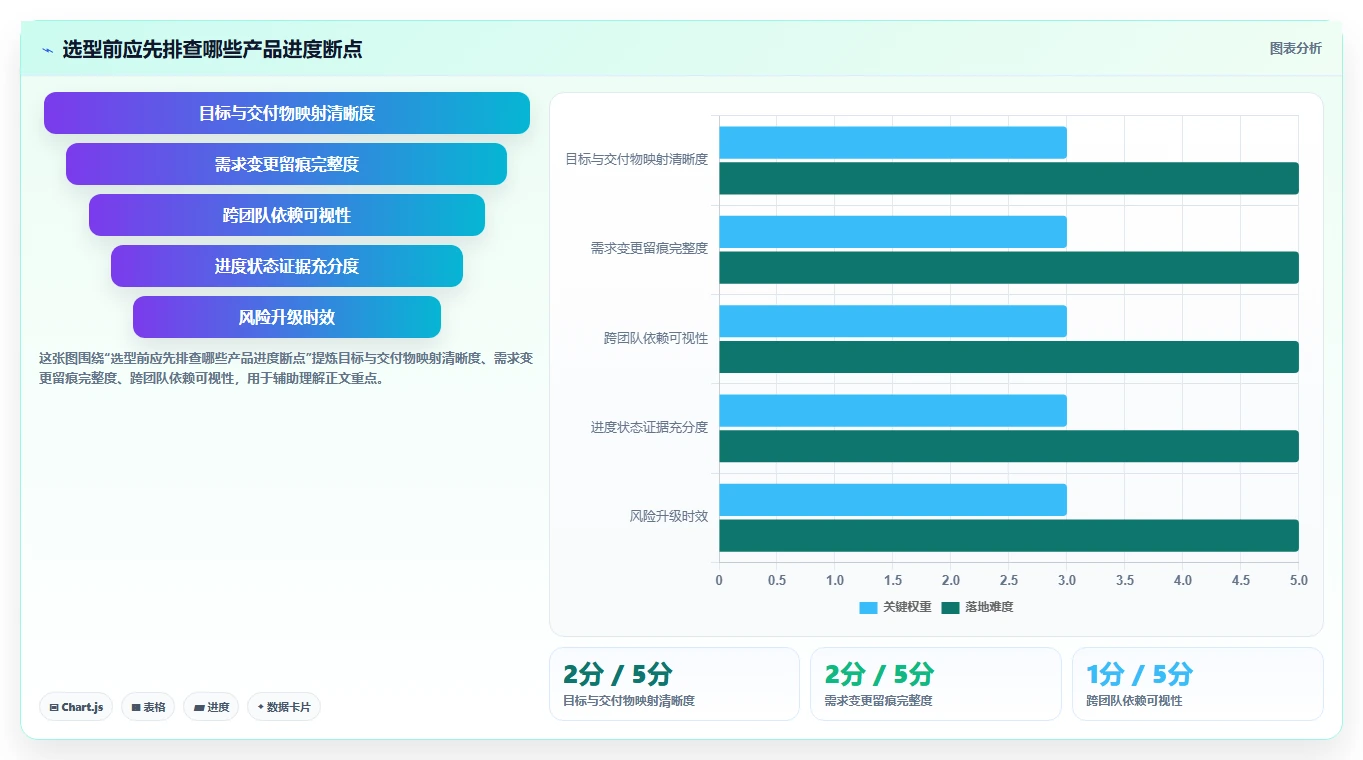1363x760 pixels.
Task: Click the page title 选型前应先排查哪些产品进度断点
Action: [212, 49]
